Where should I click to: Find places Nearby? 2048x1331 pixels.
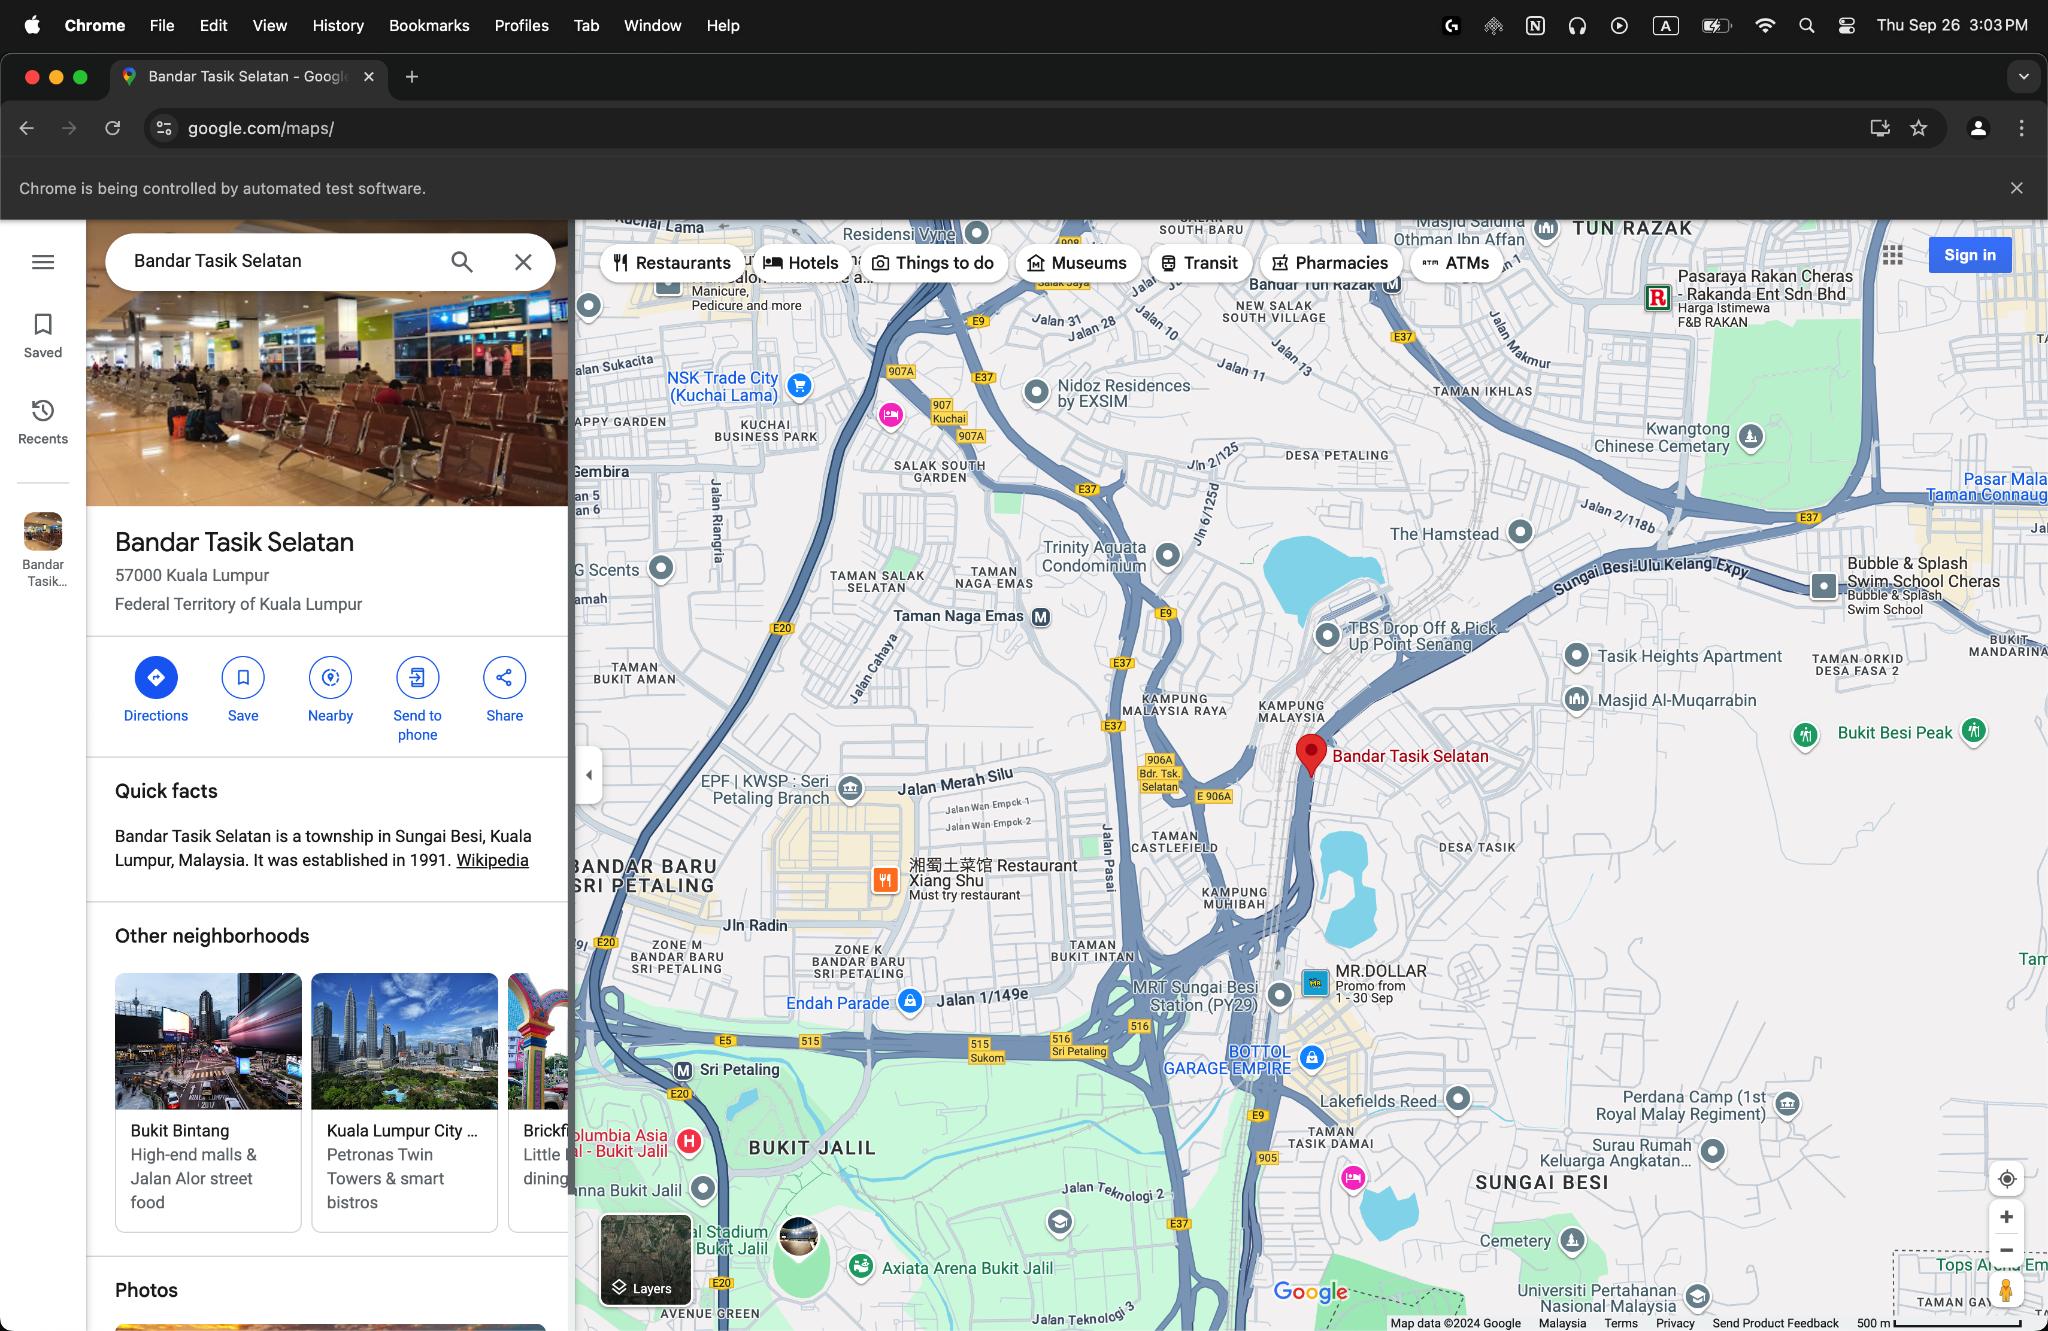330,689
